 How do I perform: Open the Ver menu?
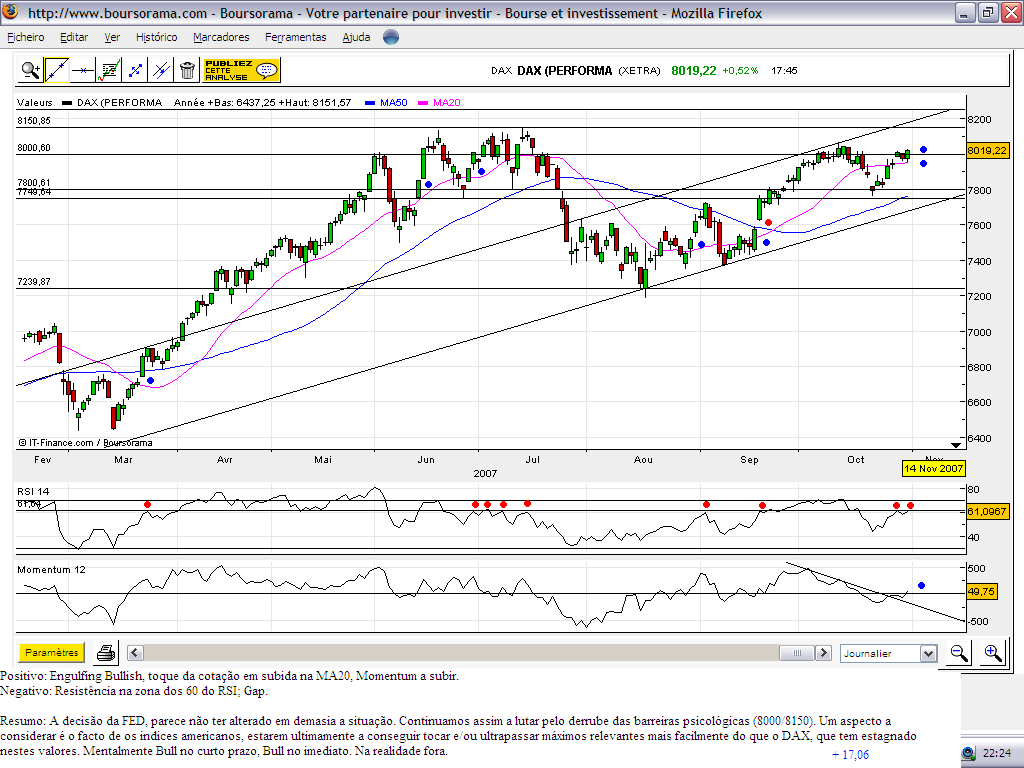point(112,37)
